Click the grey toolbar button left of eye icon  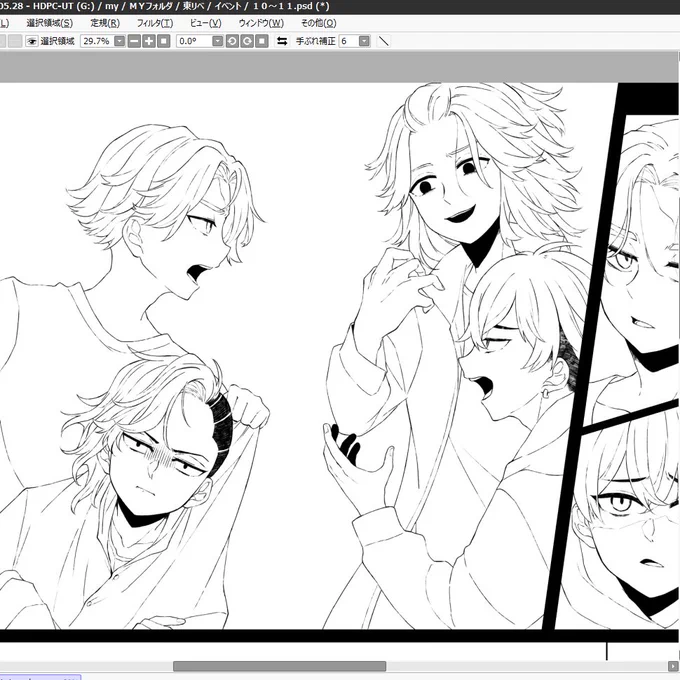tap(15, 41)
